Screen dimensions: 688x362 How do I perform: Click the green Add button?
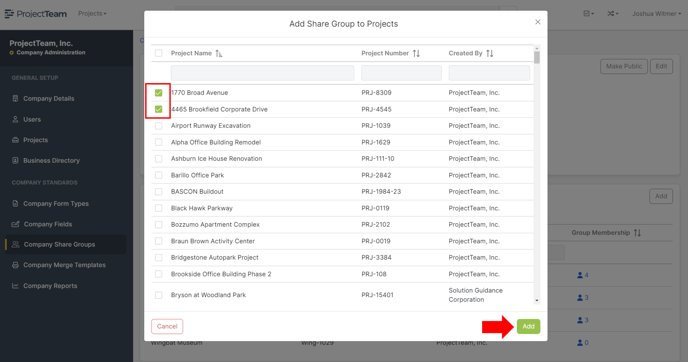(x=528, y=326)
